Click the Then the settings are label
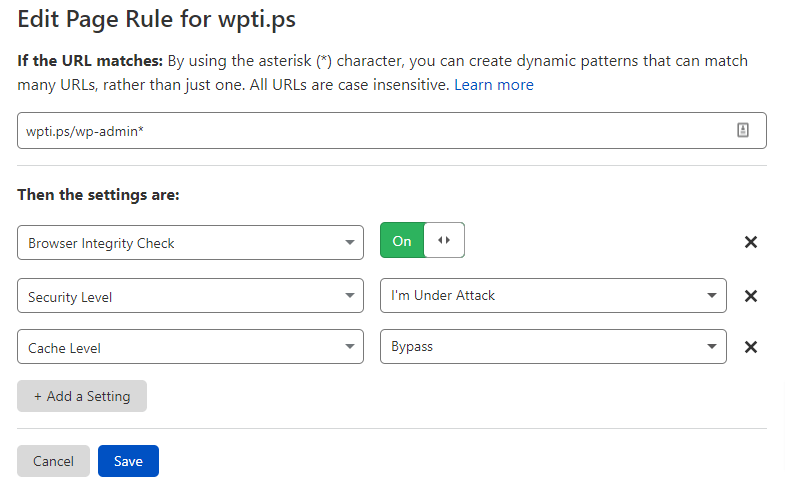 [x=98, y=195]
